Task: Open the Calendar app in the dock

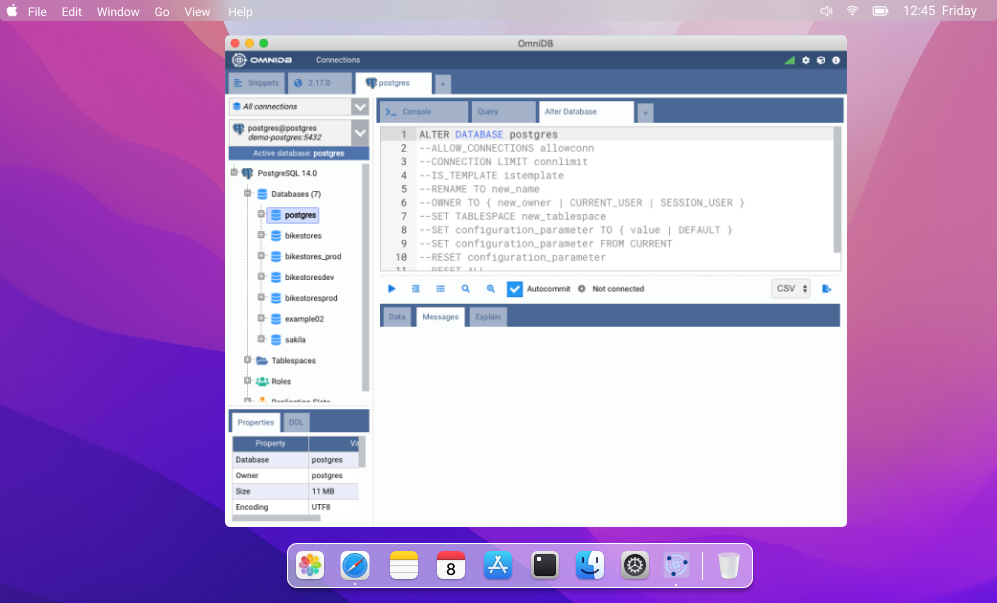Action: tap(451, 565)
